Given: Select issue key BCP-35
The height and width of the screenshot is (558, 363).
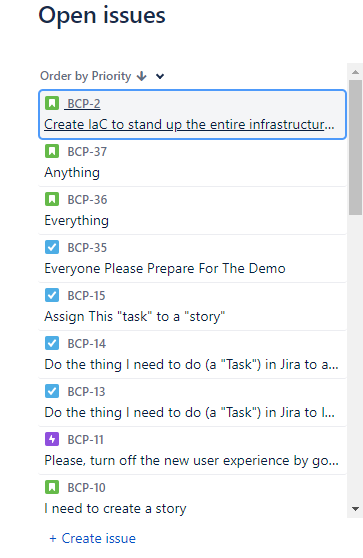Looking at the screenshot, I should click(x=87, y=248).
